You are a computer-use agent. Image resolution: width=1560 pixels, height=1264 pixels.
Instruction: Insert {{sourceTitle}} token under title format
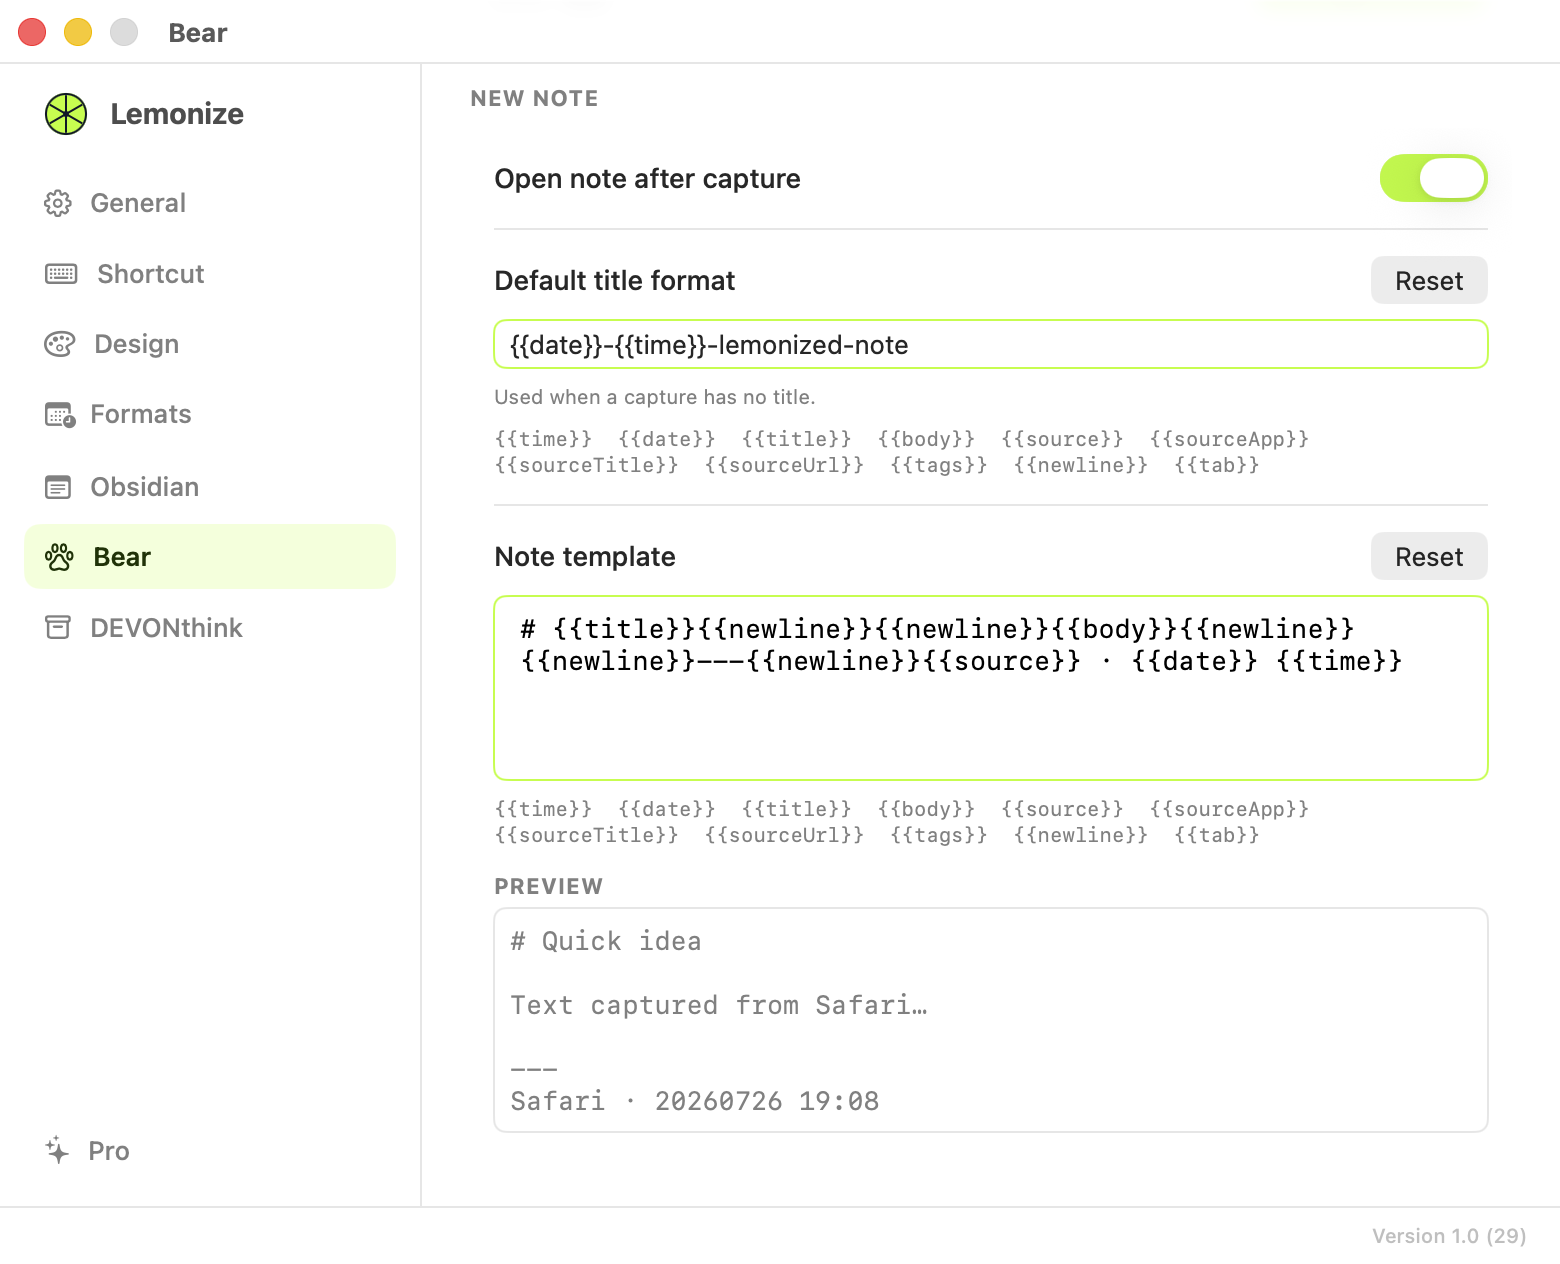click(587, 465)
